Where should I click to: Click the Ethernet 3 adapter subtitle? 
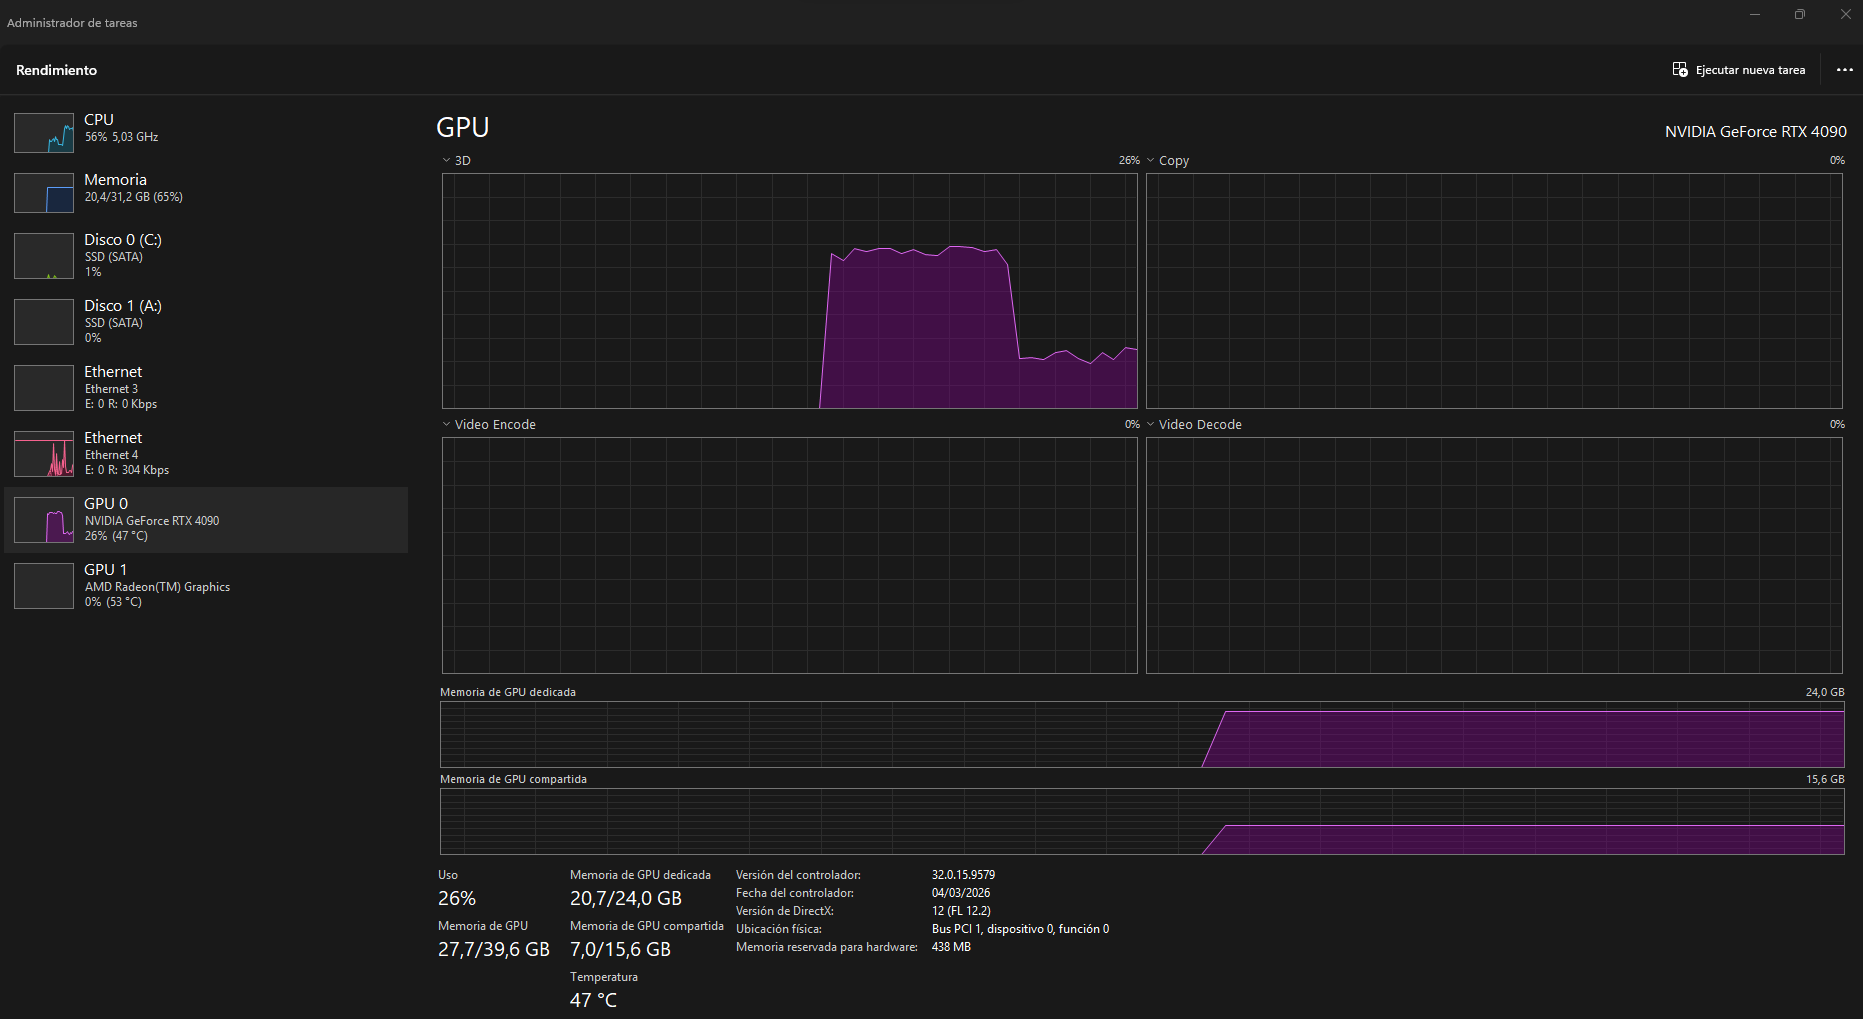(111, 389)
